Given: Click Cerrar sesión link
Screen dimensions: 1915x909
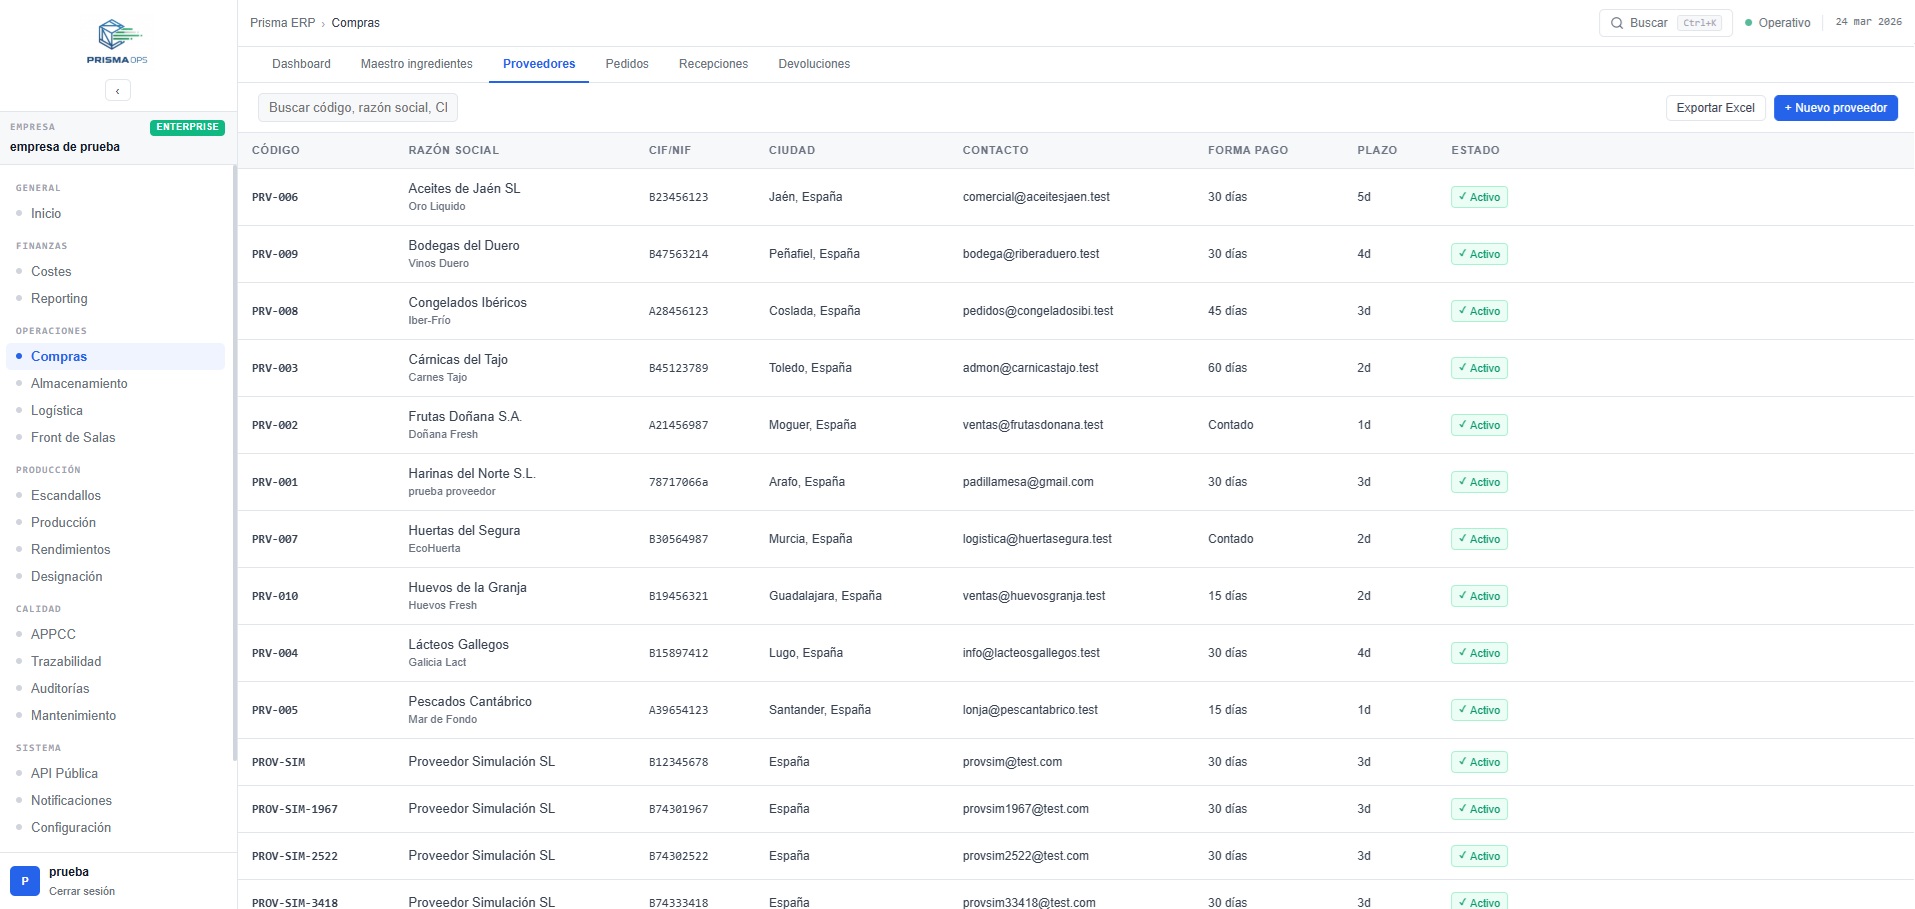Looking at the screenshot, I should pyautogui.click(x=82, y=891).
